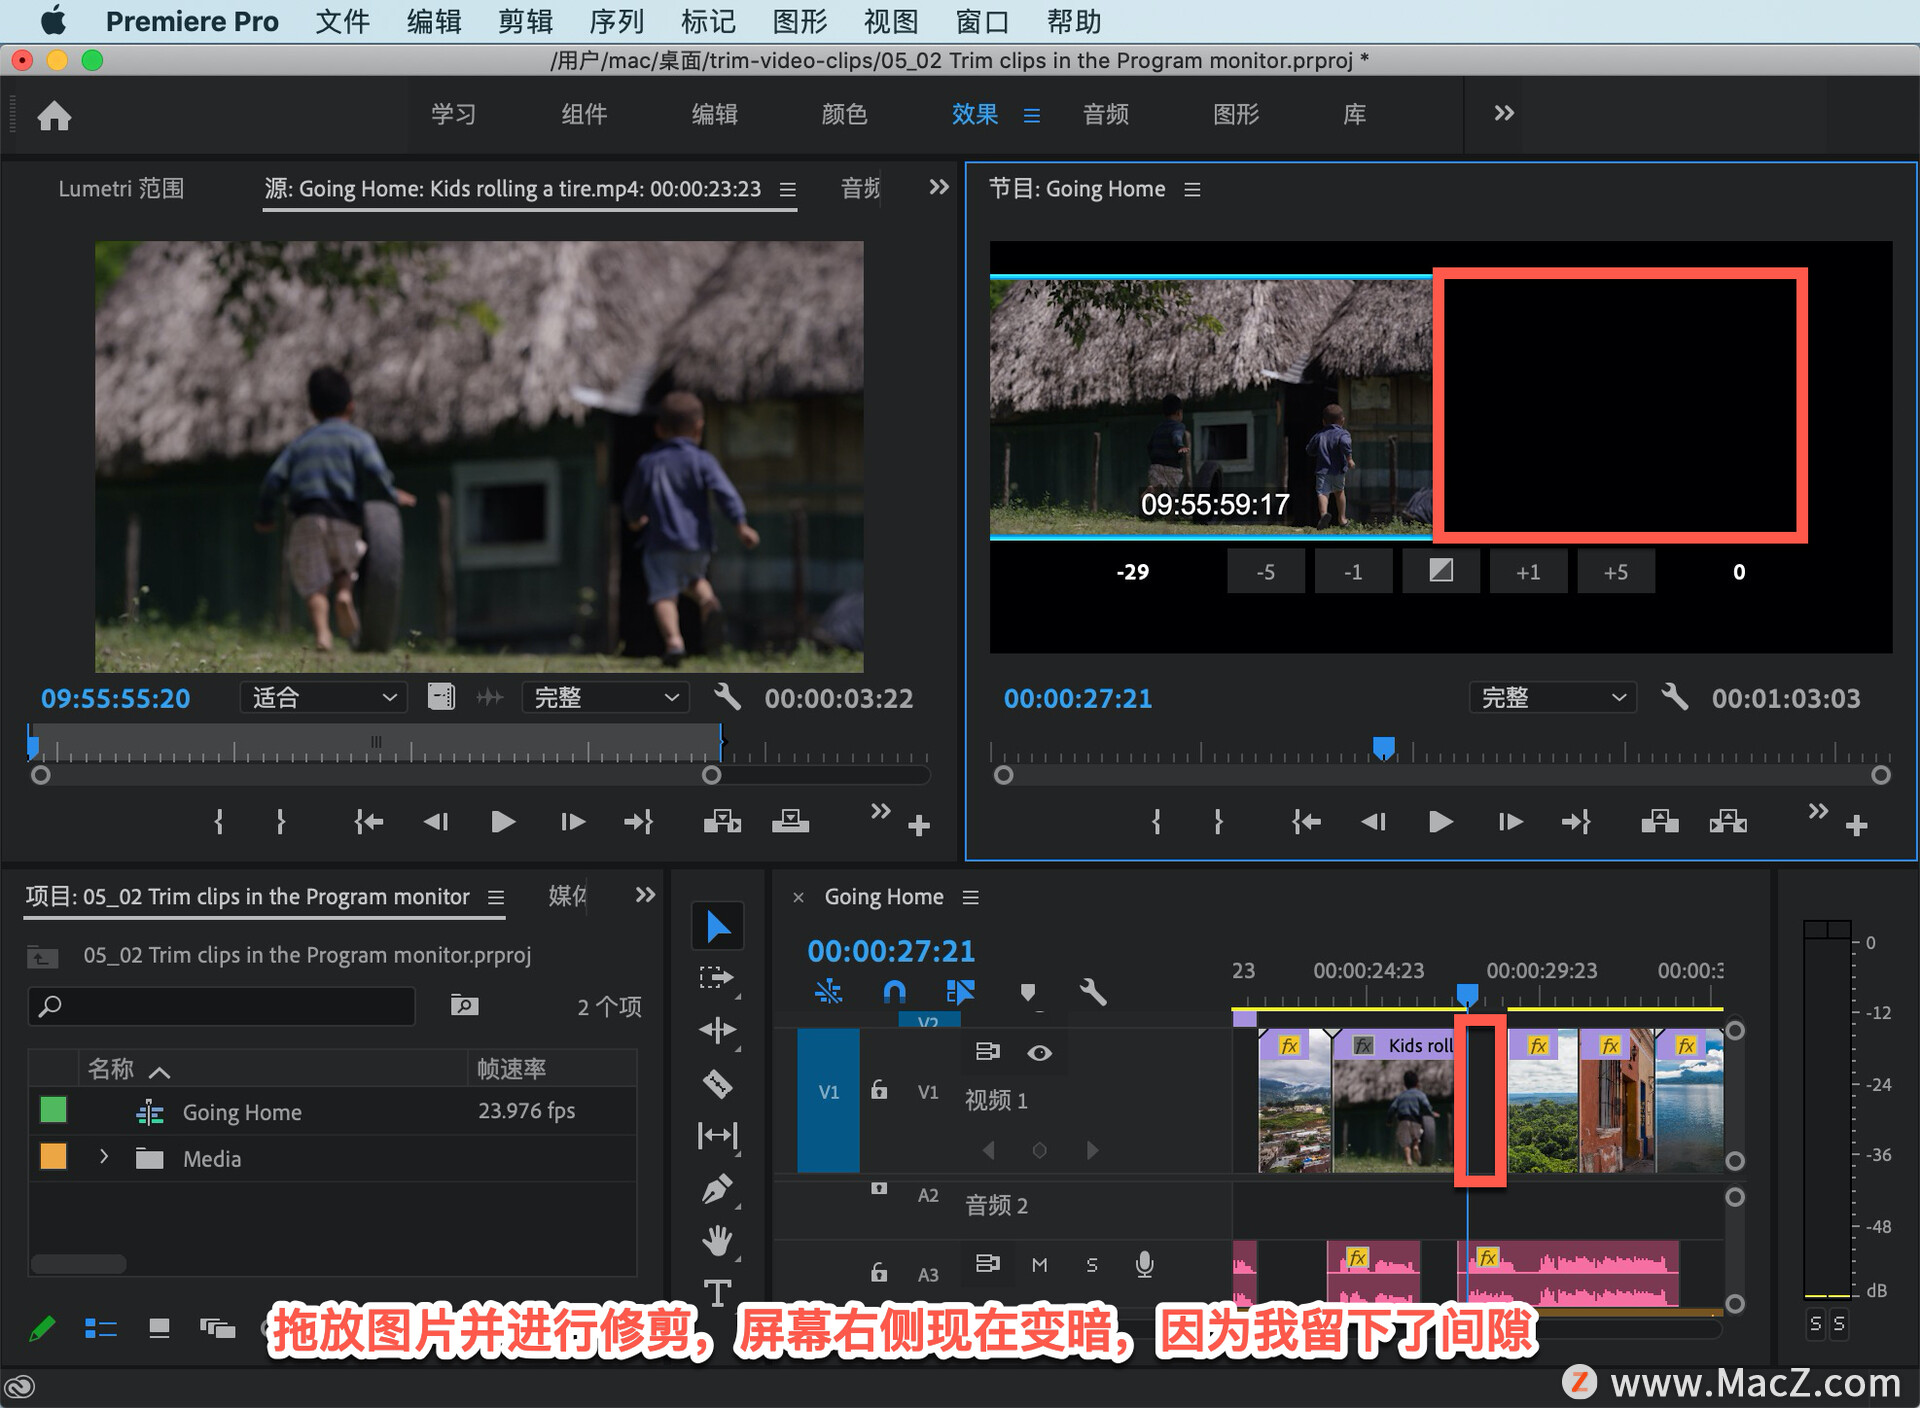Click the pencil write-protect icon in project panel

[x=42, y=1328]
